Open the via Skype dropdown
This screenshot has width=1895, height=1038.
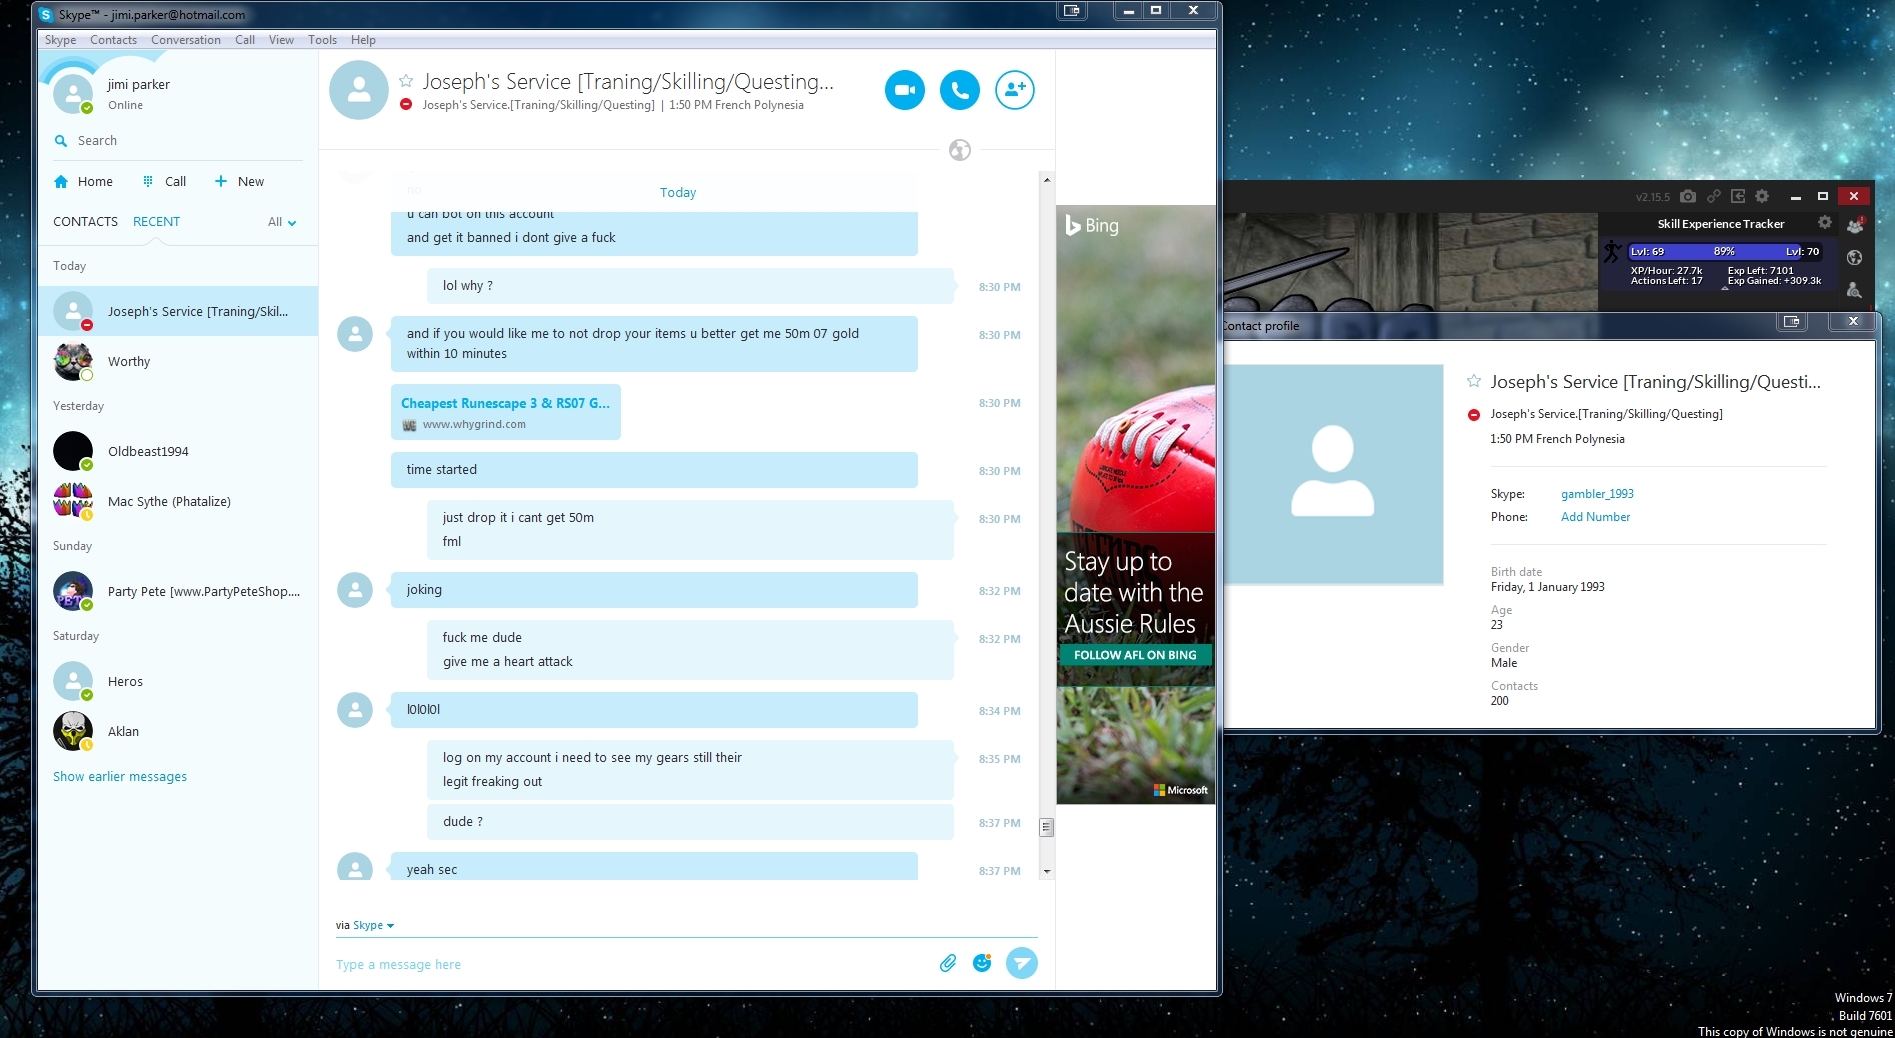coord(374,925)
